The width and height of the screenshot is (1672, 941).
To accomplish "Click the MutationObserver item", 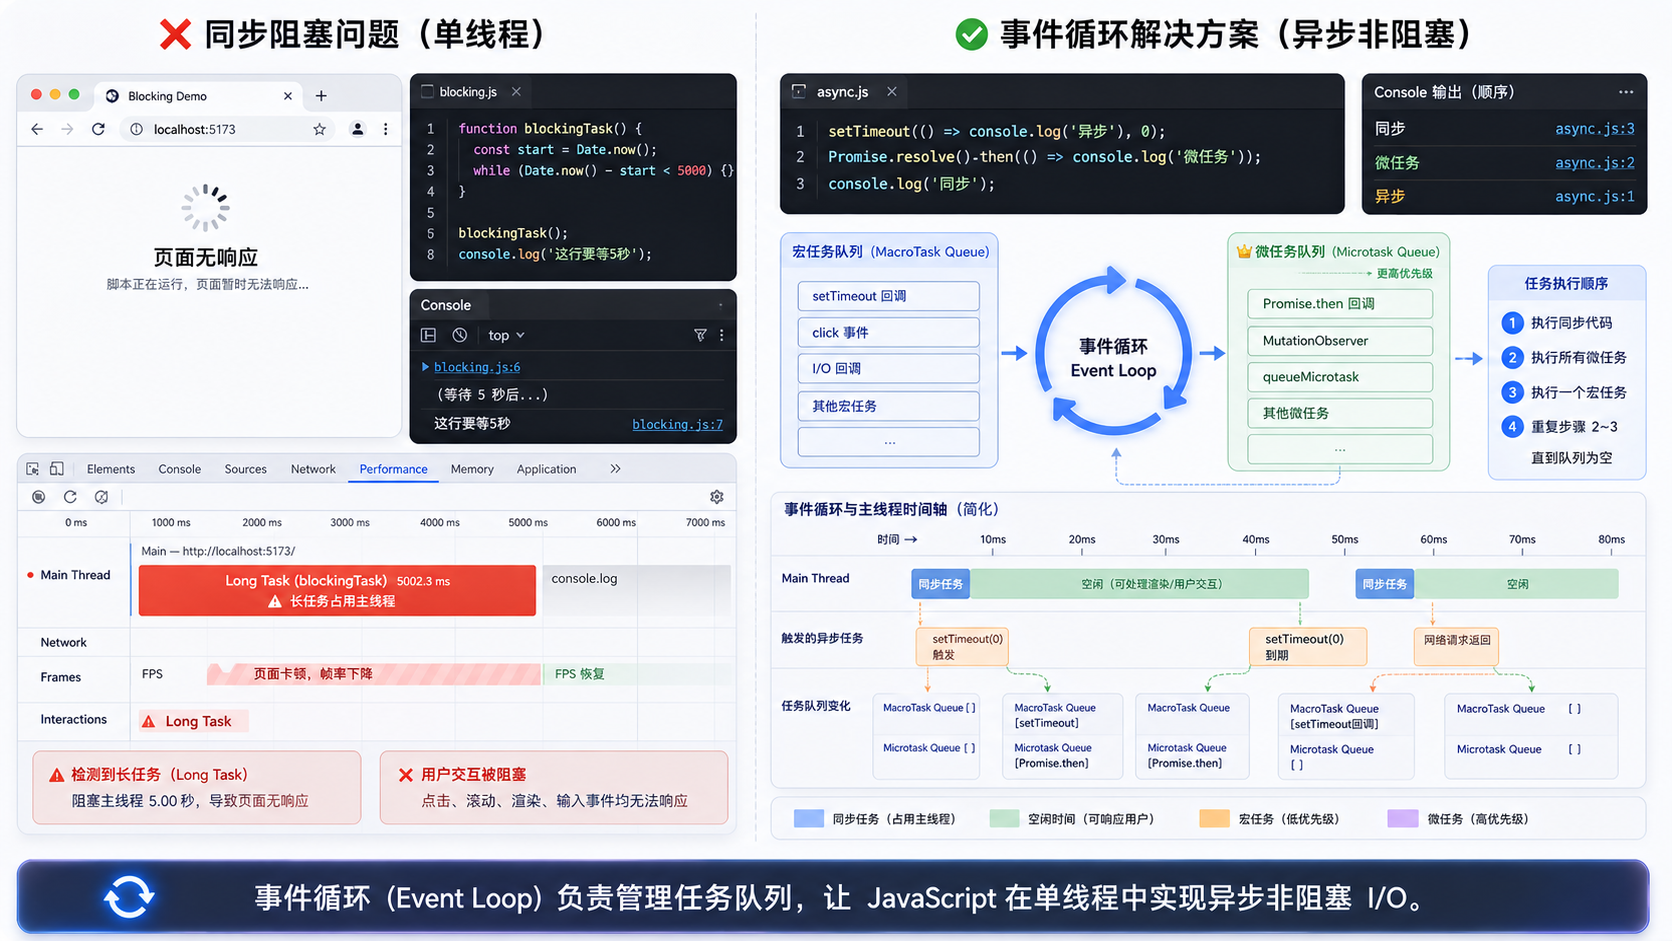I will [1340, 341].
